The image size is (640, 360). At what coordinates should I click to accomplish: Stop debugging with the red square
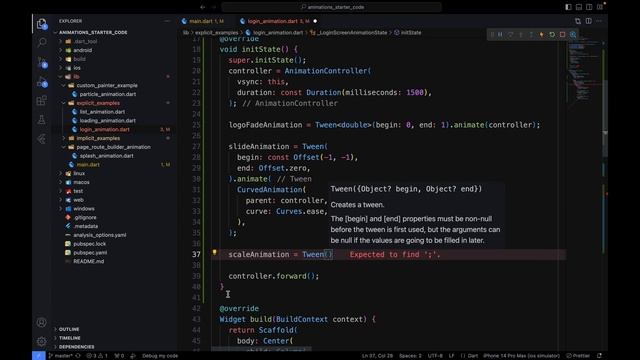coord(562,35)
